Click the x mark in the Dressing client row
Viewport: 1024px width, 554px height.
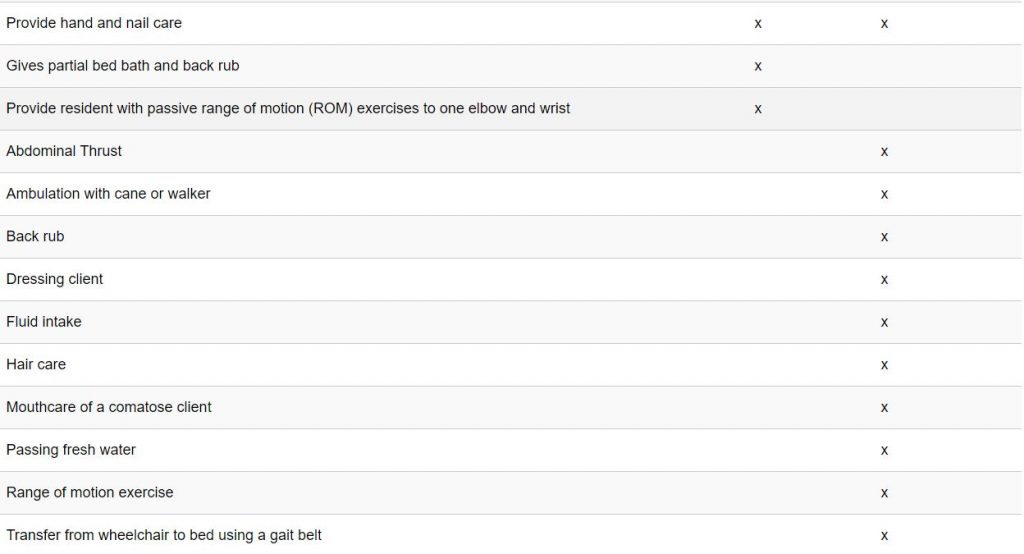tap(884, 280)
